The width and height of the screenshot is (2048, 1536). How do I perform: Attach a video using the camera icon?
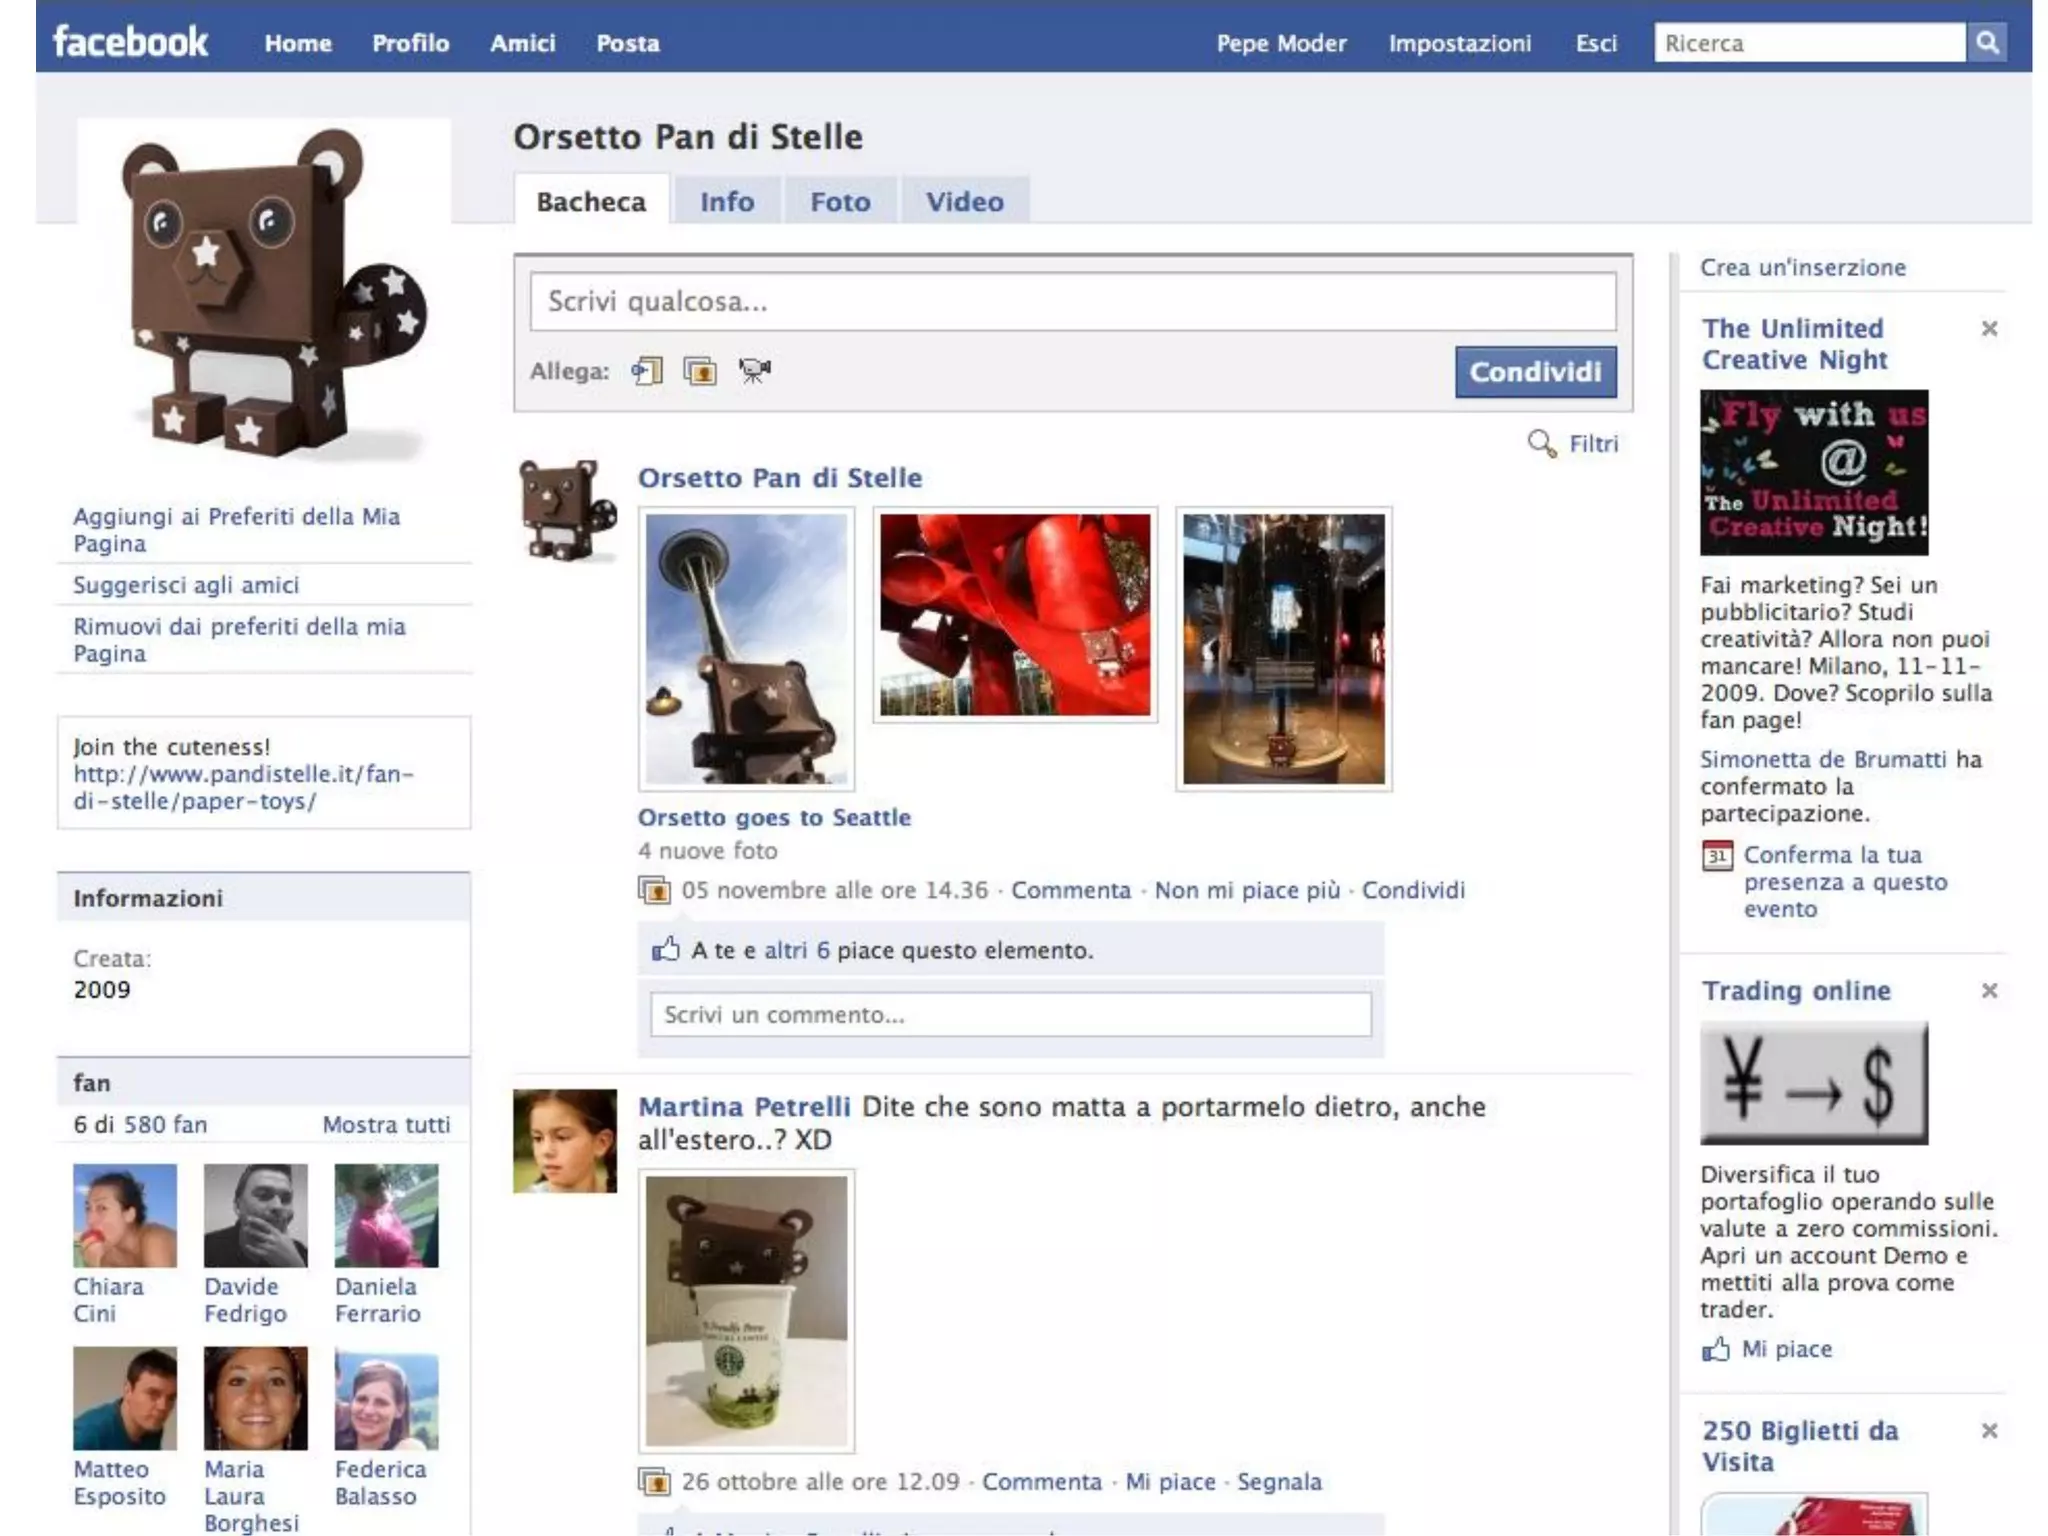(755, 371)
